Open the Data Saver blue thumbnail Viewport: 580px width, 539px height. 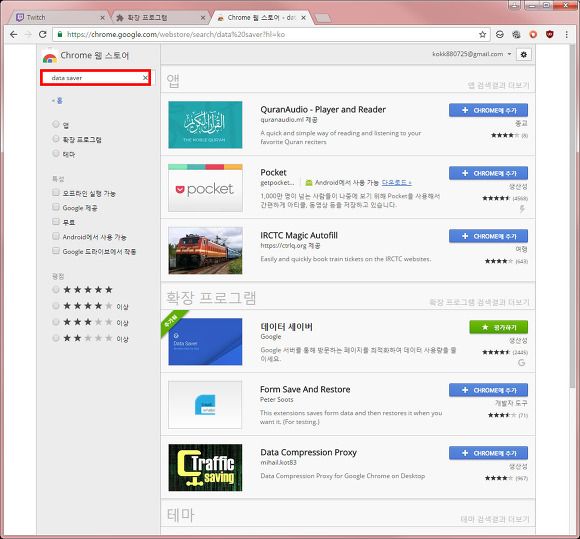tap(205, 341)
